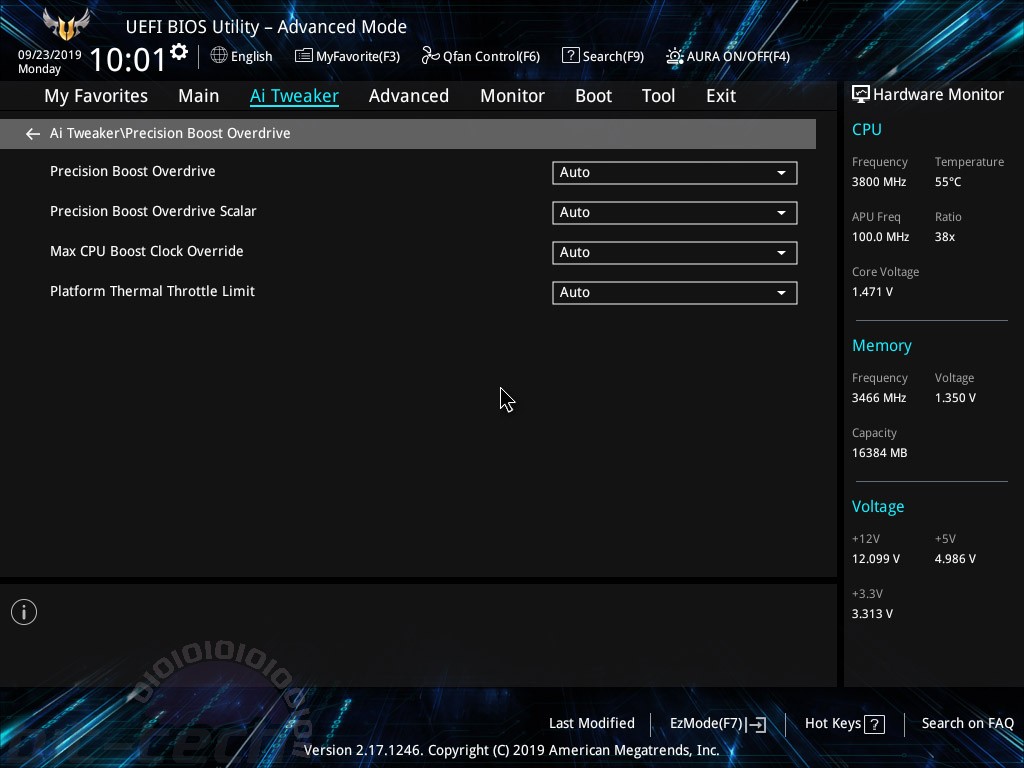
Task: Click the Max CPU Boost Clock Override label
Action: tap(147, 251)
